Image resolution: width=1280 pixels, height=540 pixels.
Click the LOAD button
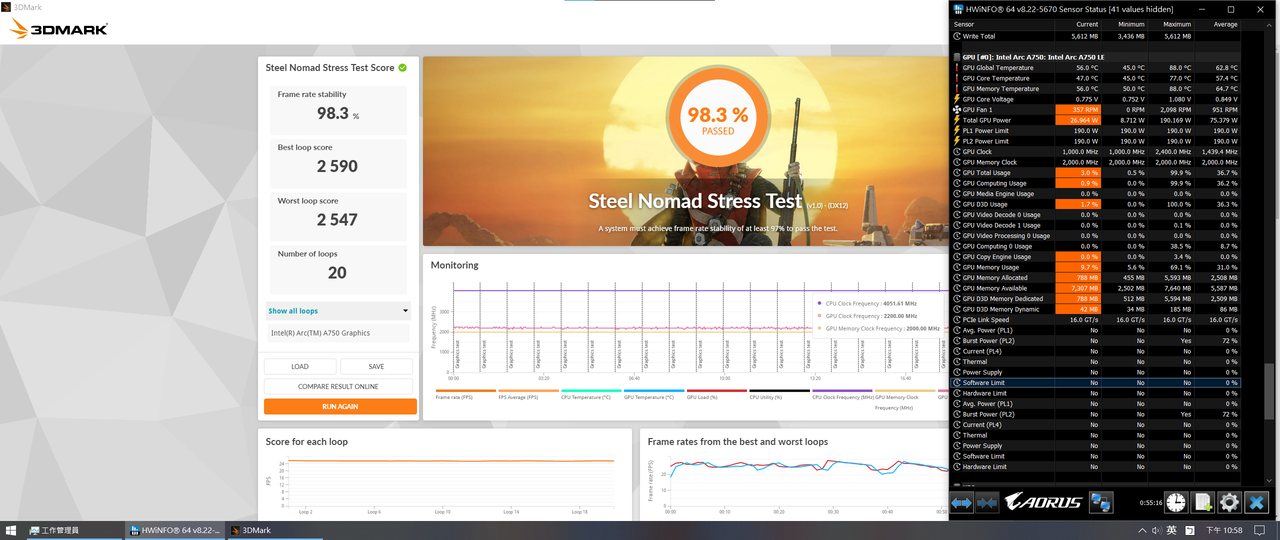(x=300, y=367)
